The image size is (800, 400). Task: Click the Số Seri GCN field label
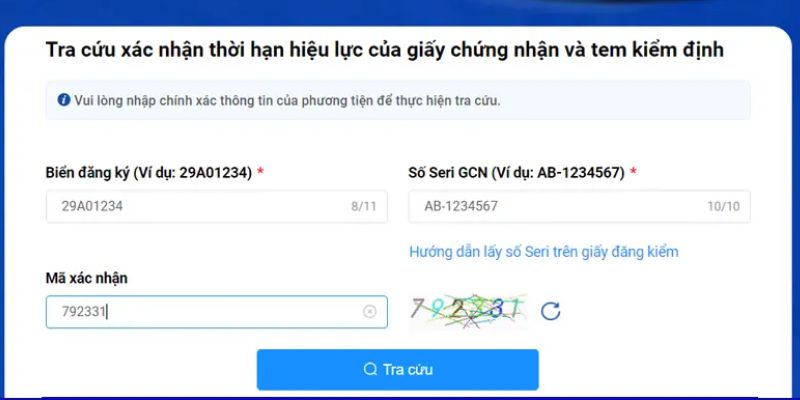[516, 173]
